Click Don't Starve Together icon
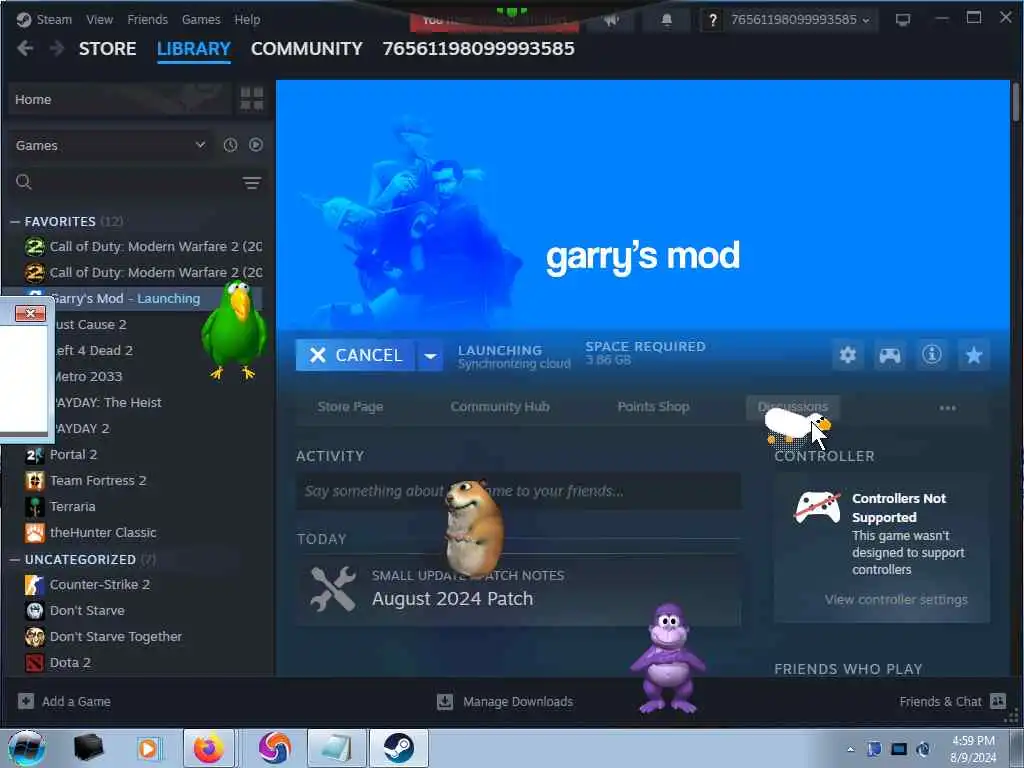The image size is (1024, 768). [x=35, y=637]
